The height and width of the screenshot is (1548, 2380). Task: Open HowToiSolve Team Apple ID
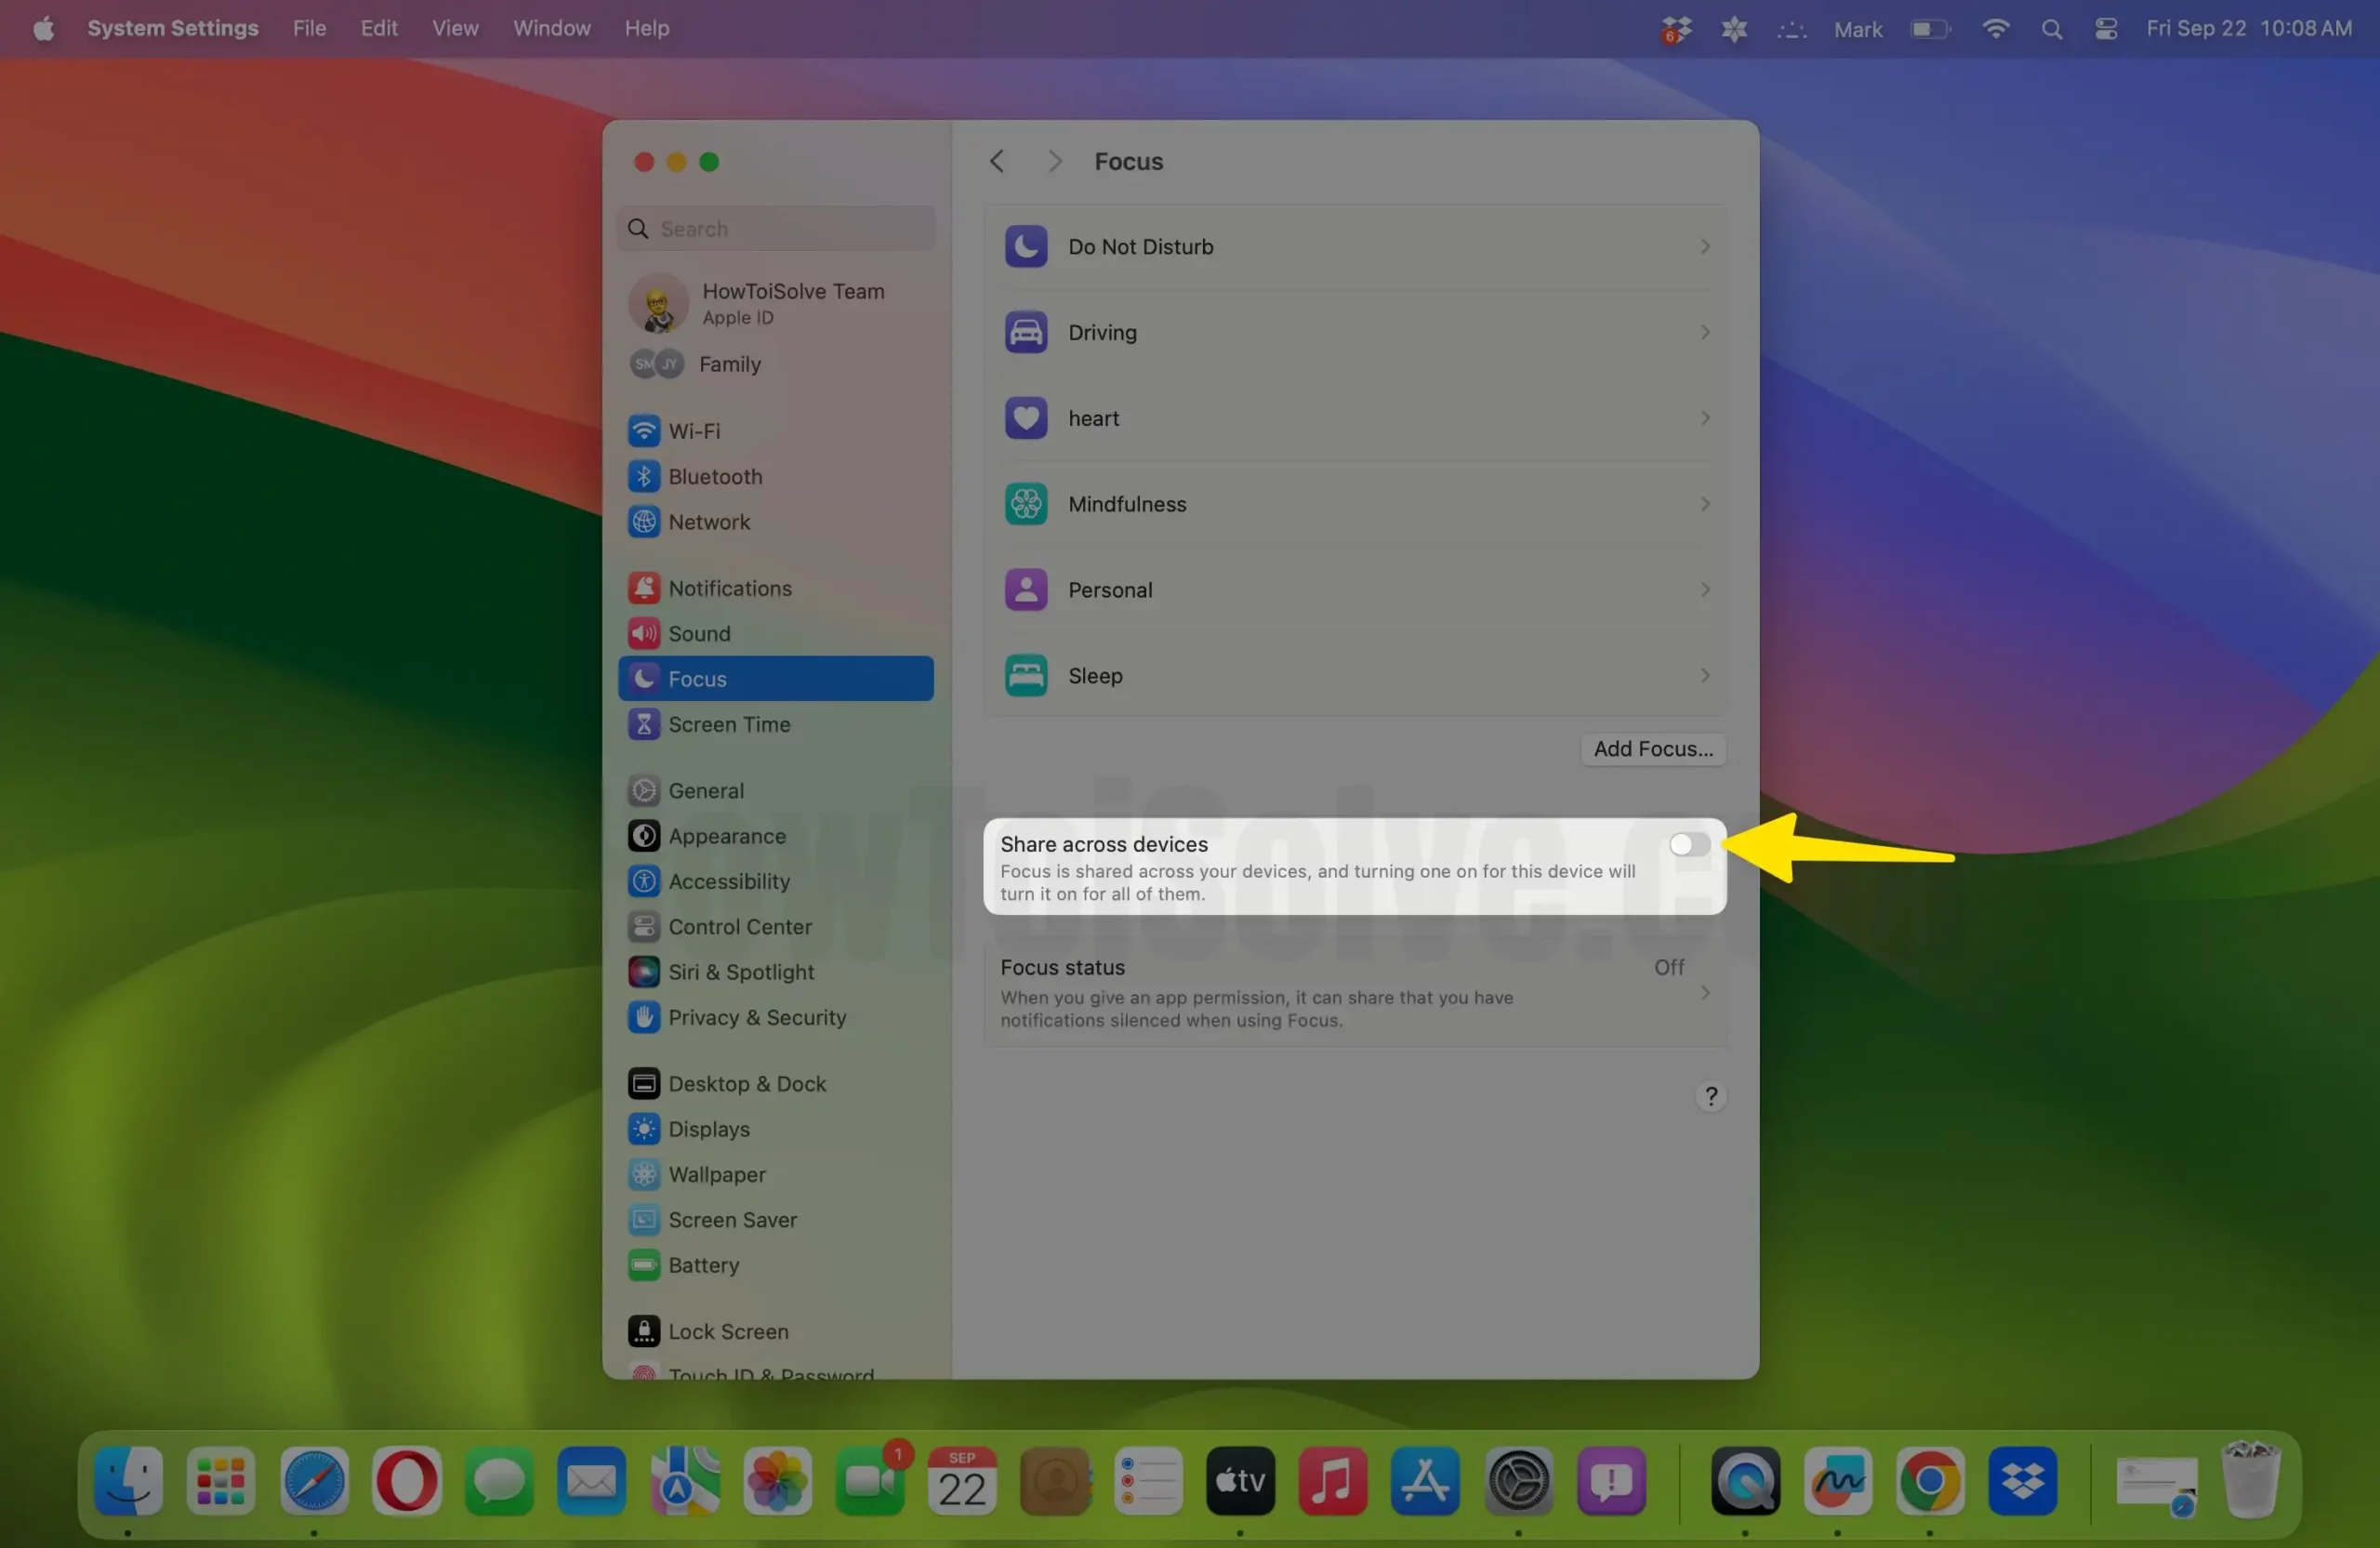pos(776,303)
